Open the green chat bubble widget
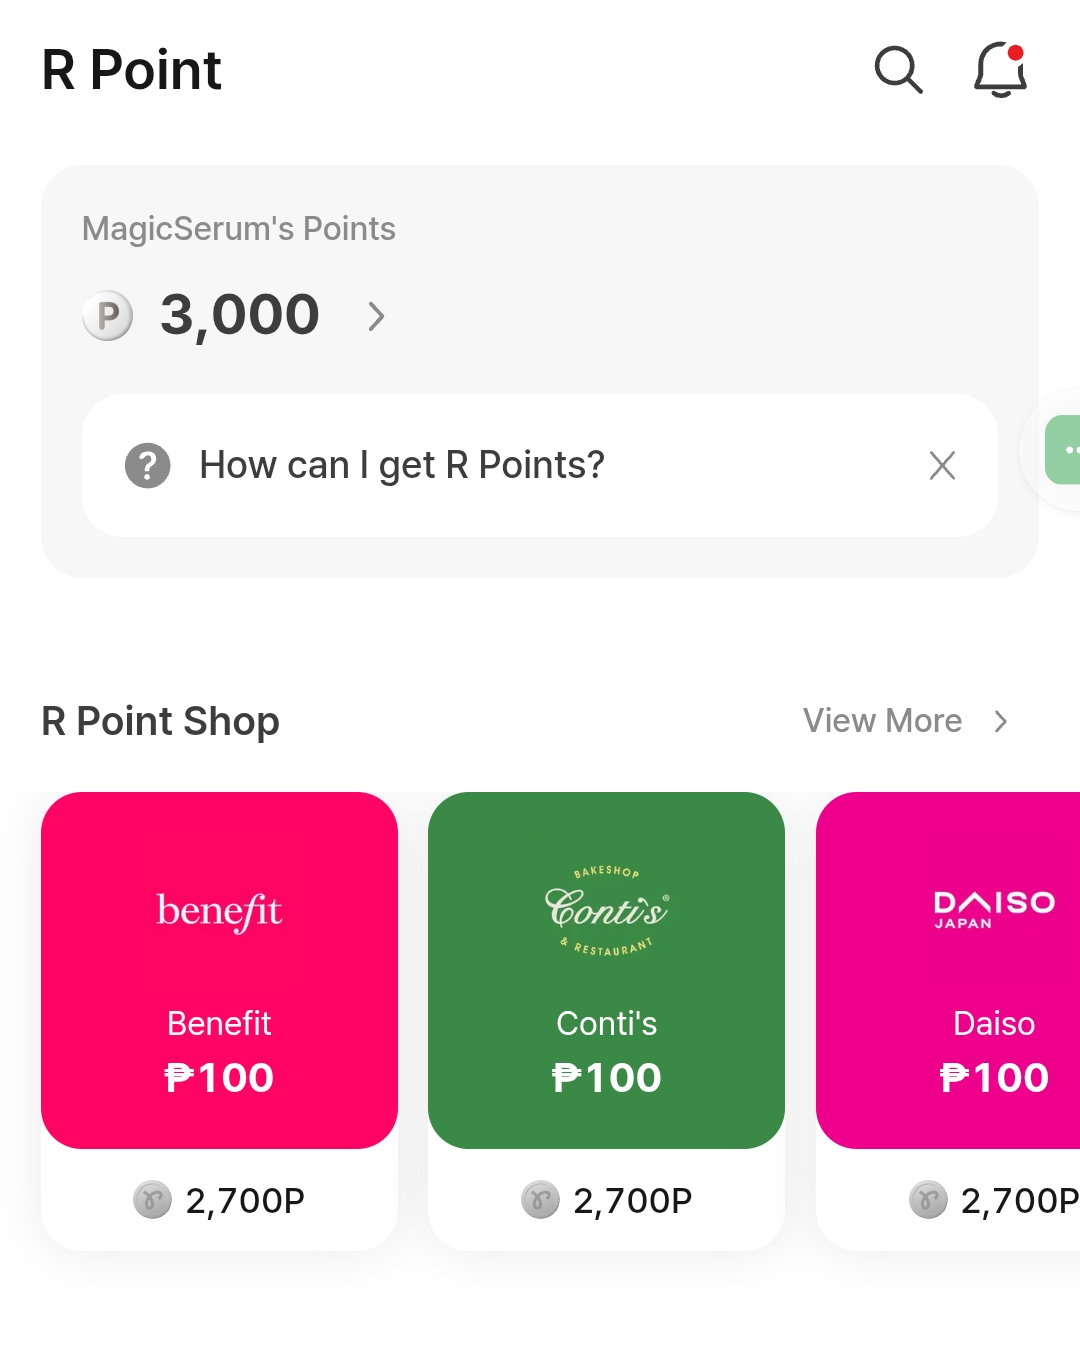Screen dimensions: 1080x1357 coord(1063,450)
